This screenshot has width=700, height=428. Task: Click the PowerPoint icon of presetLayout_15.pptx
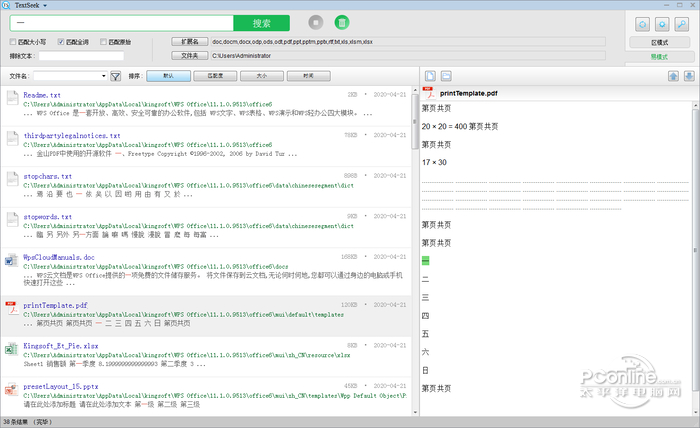click(x=11, y=389)
